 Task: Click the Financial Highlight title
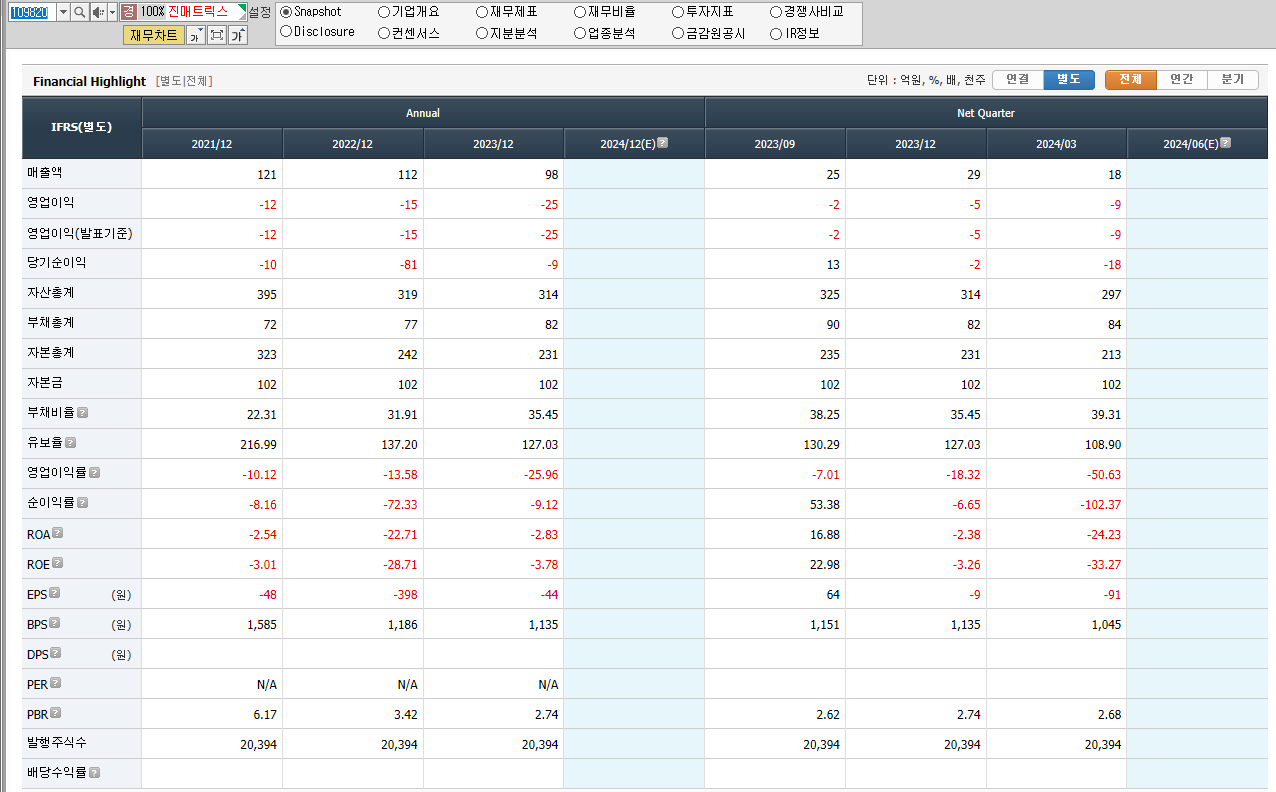[89, 81]
